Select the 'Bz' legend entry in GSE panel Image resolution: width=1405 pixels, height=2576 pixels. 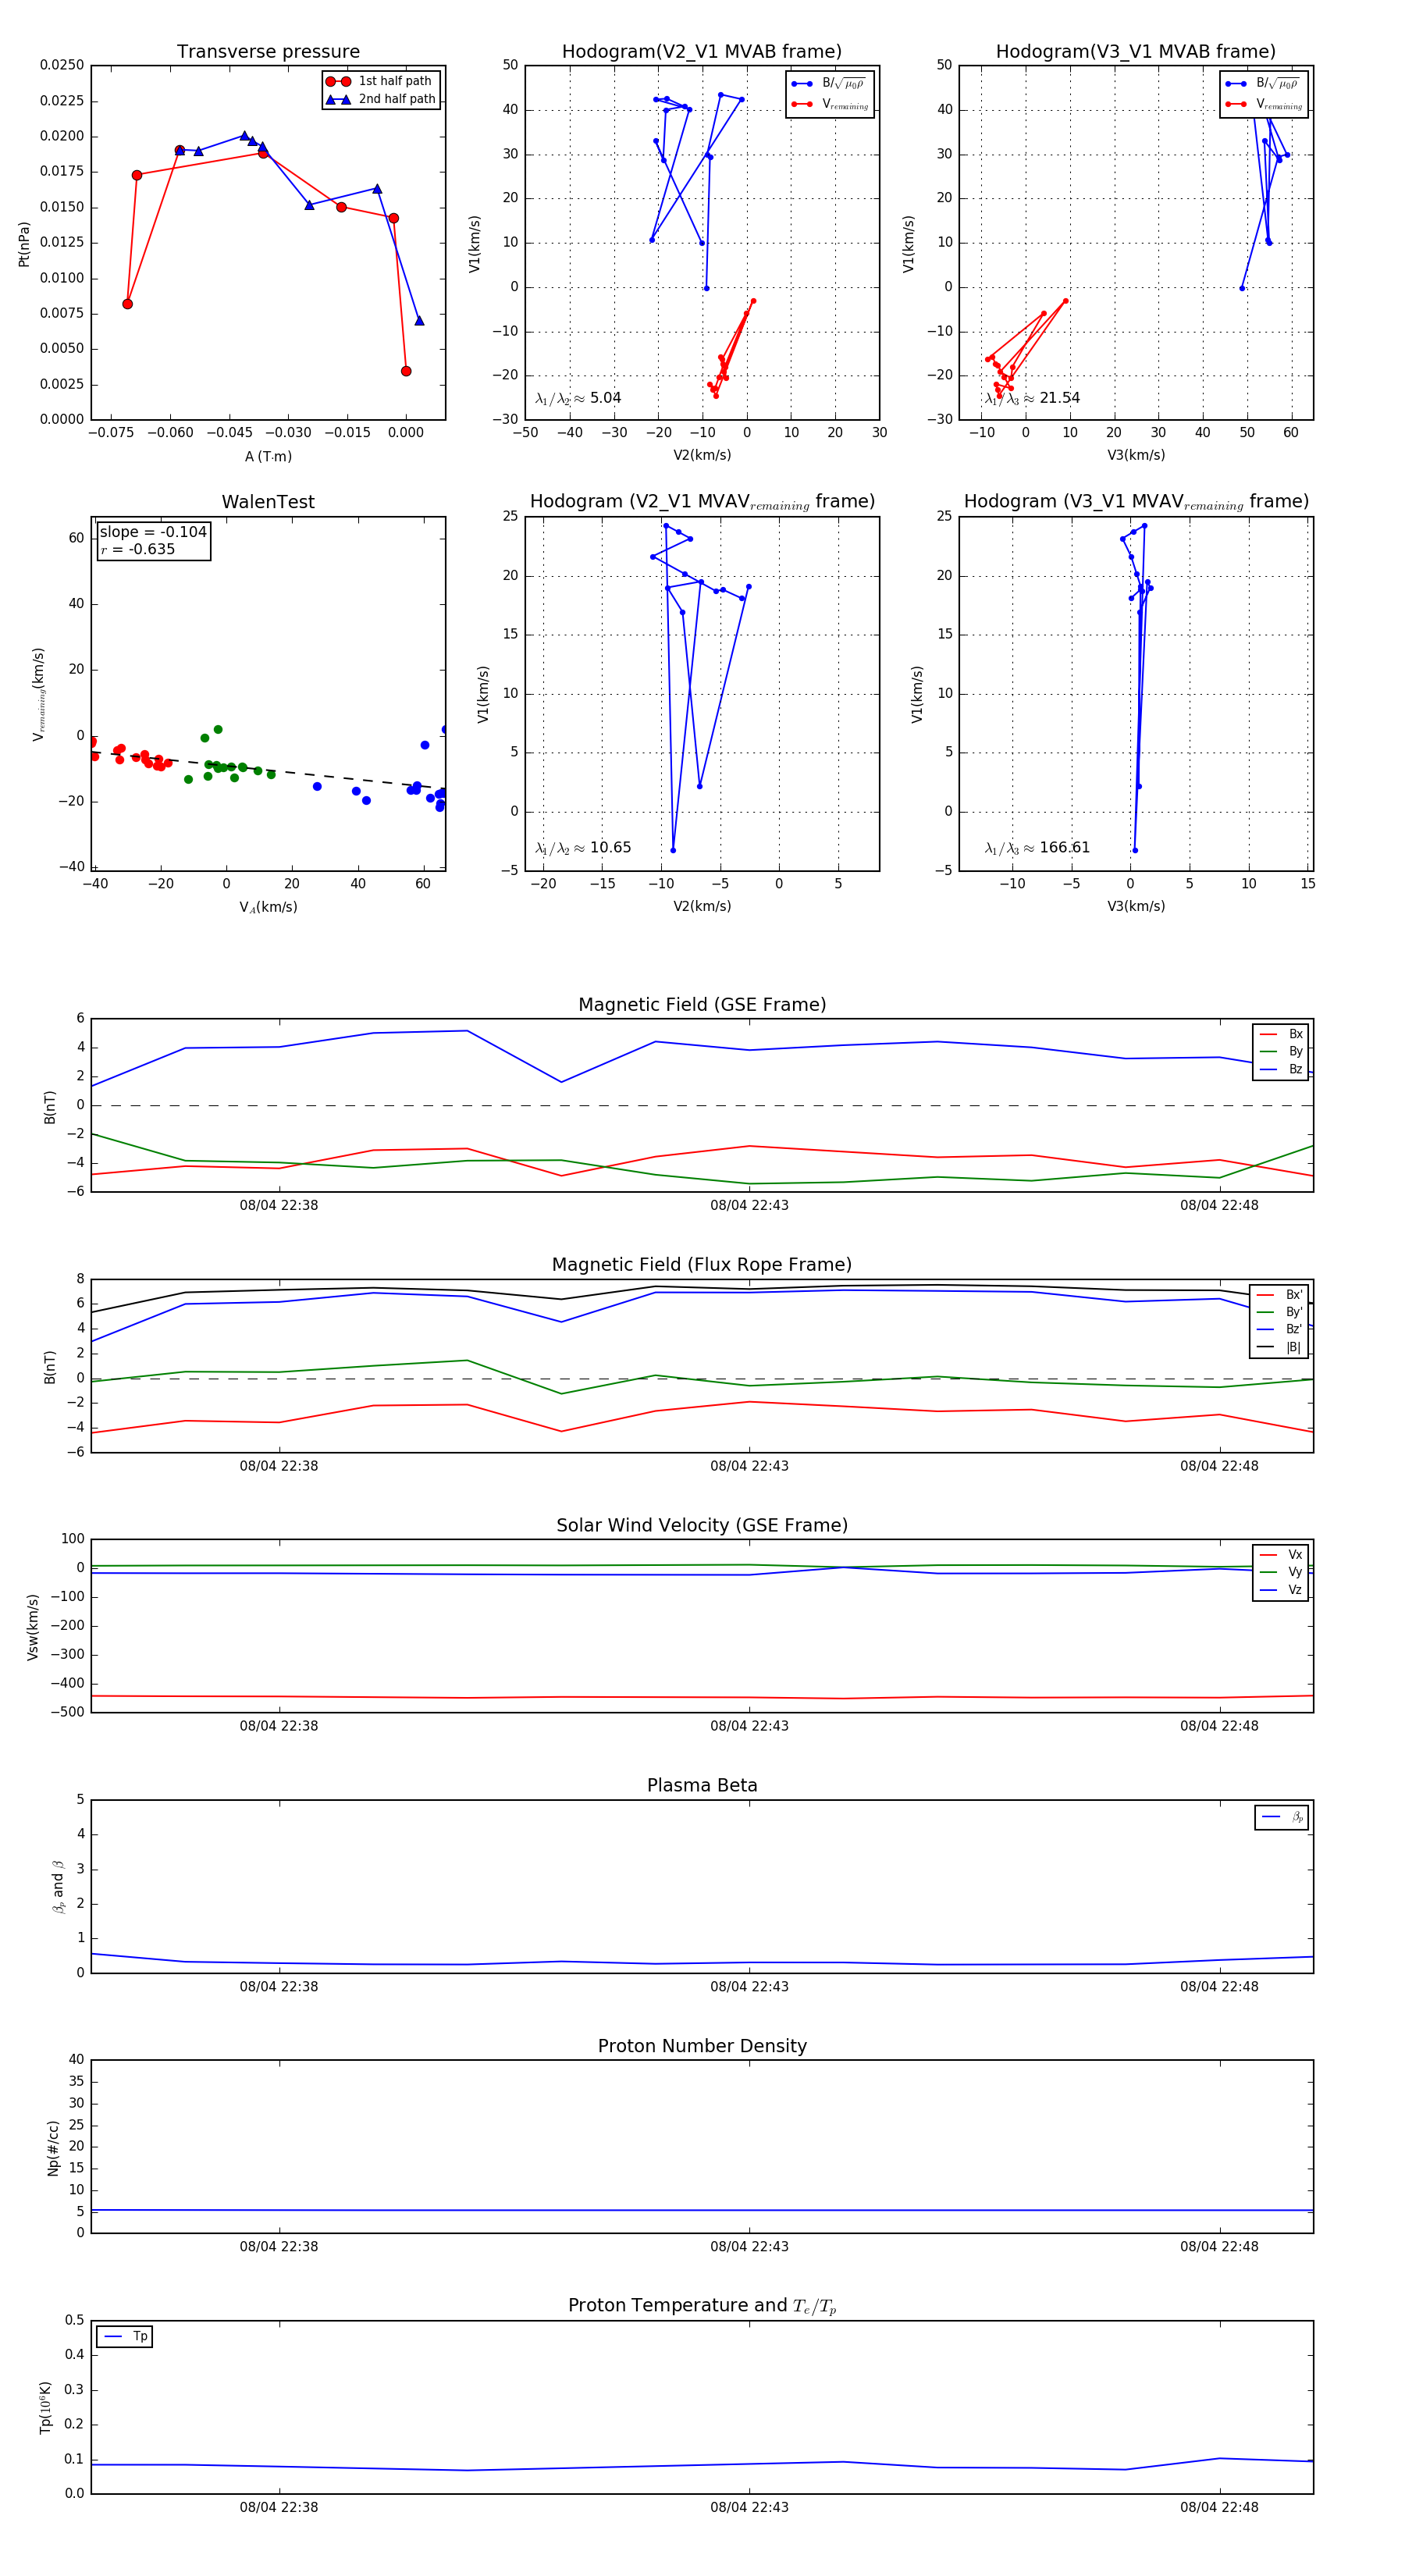point(1281,1069)
